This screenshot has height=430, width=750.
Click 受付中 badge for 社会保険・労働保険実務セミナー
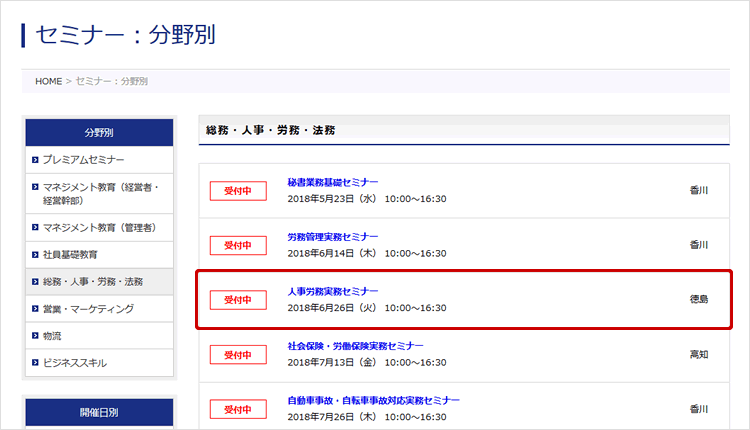(238, 355)
